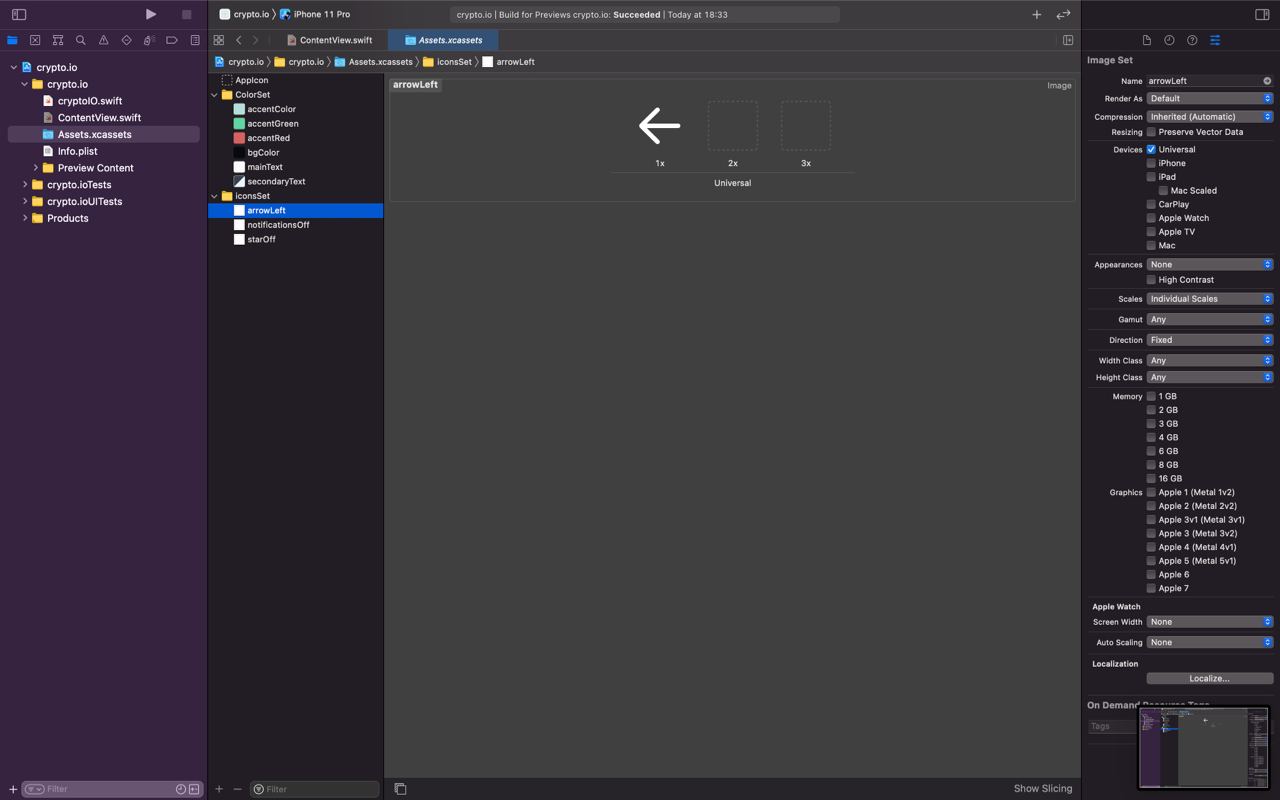This screenshot has height=800, width=1280.
Task: Select the accentGreen color asset
Action: [272, 124]
